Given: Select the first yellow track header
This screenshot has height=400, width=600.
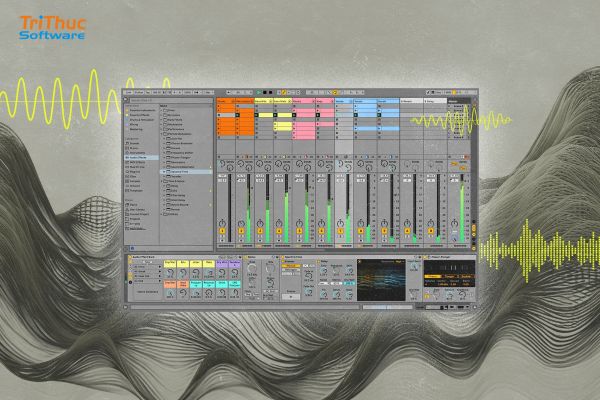Looking at the screenshot, I should coord(264,101).
